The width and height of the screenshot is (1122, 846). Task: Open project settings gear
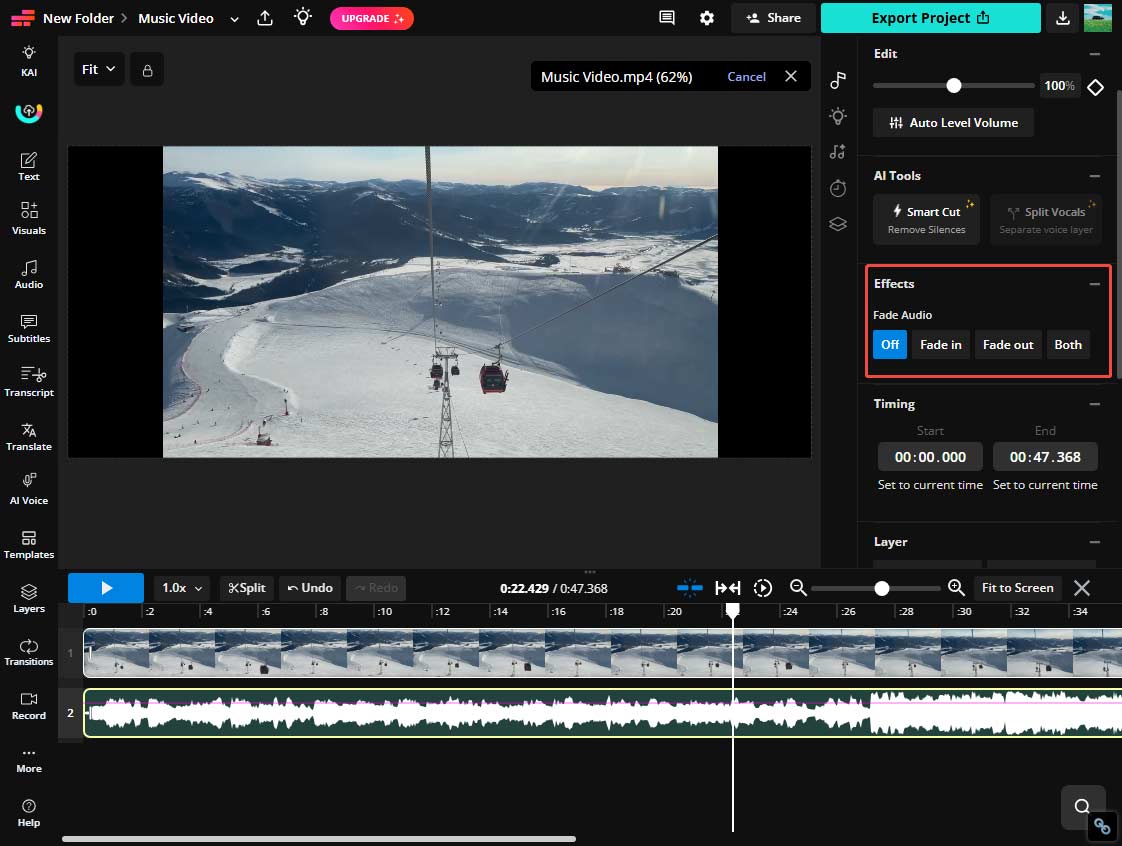(x=706, y=18)
